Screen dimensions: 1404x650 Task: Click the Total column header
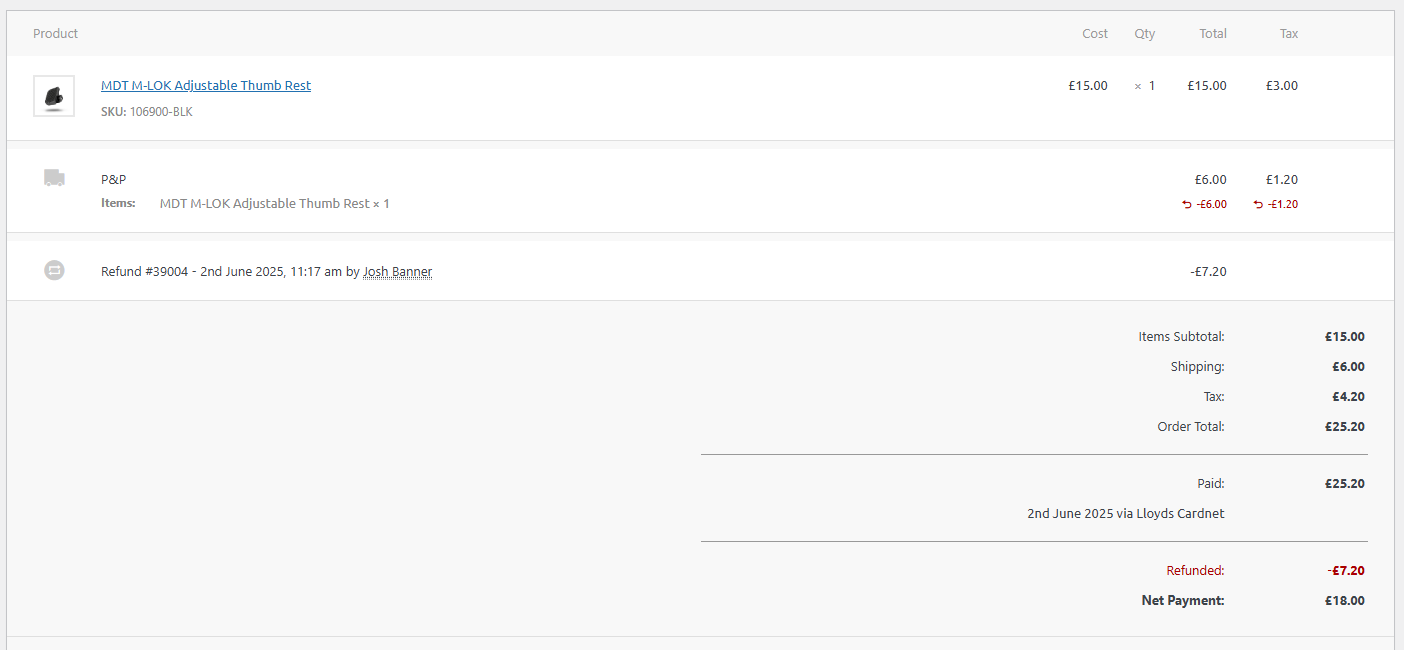tap(1213, 34)
